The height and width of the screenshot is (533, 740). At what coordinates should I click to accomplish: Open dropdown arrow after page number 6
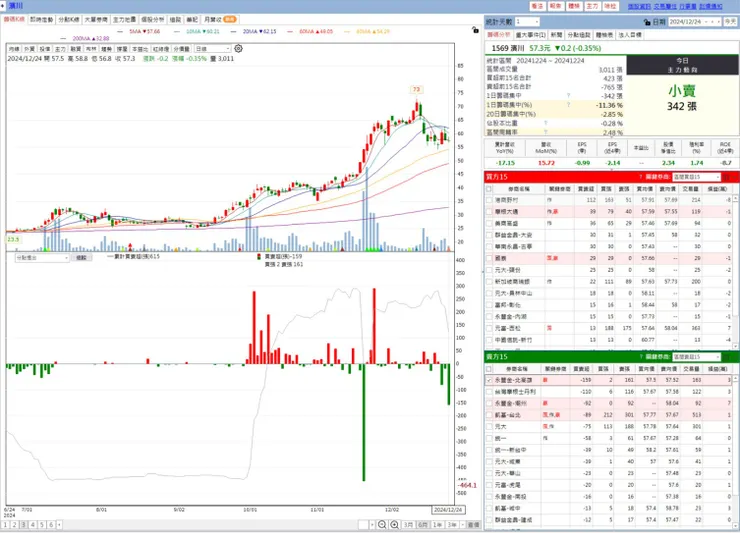(x=59, y=525)
